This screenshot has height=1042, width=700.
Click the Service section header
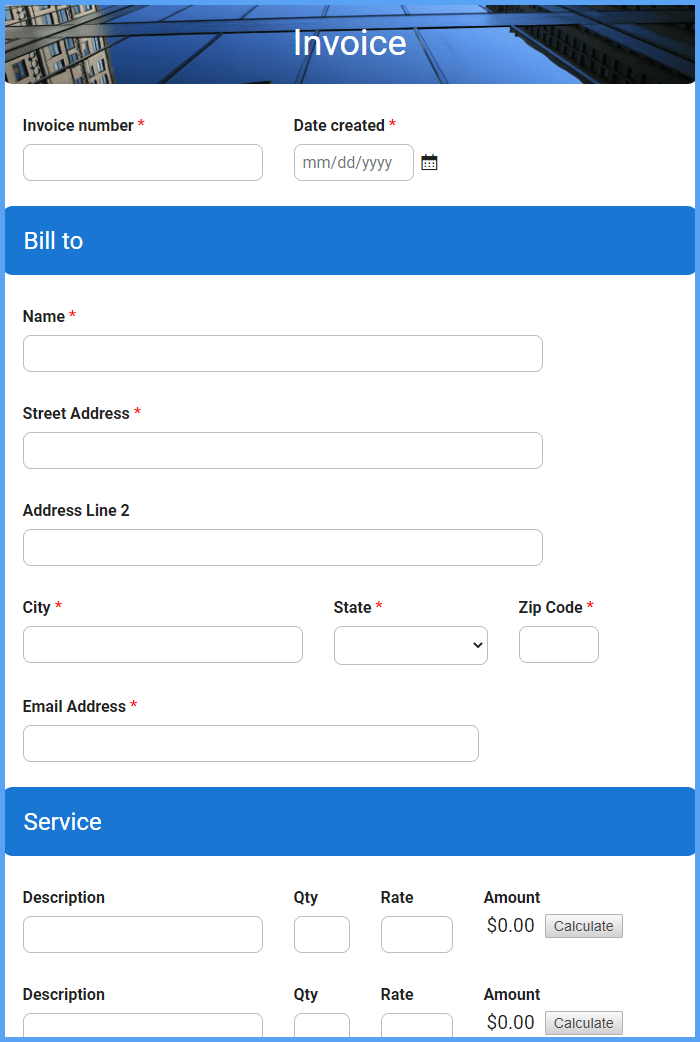(350, 821)
